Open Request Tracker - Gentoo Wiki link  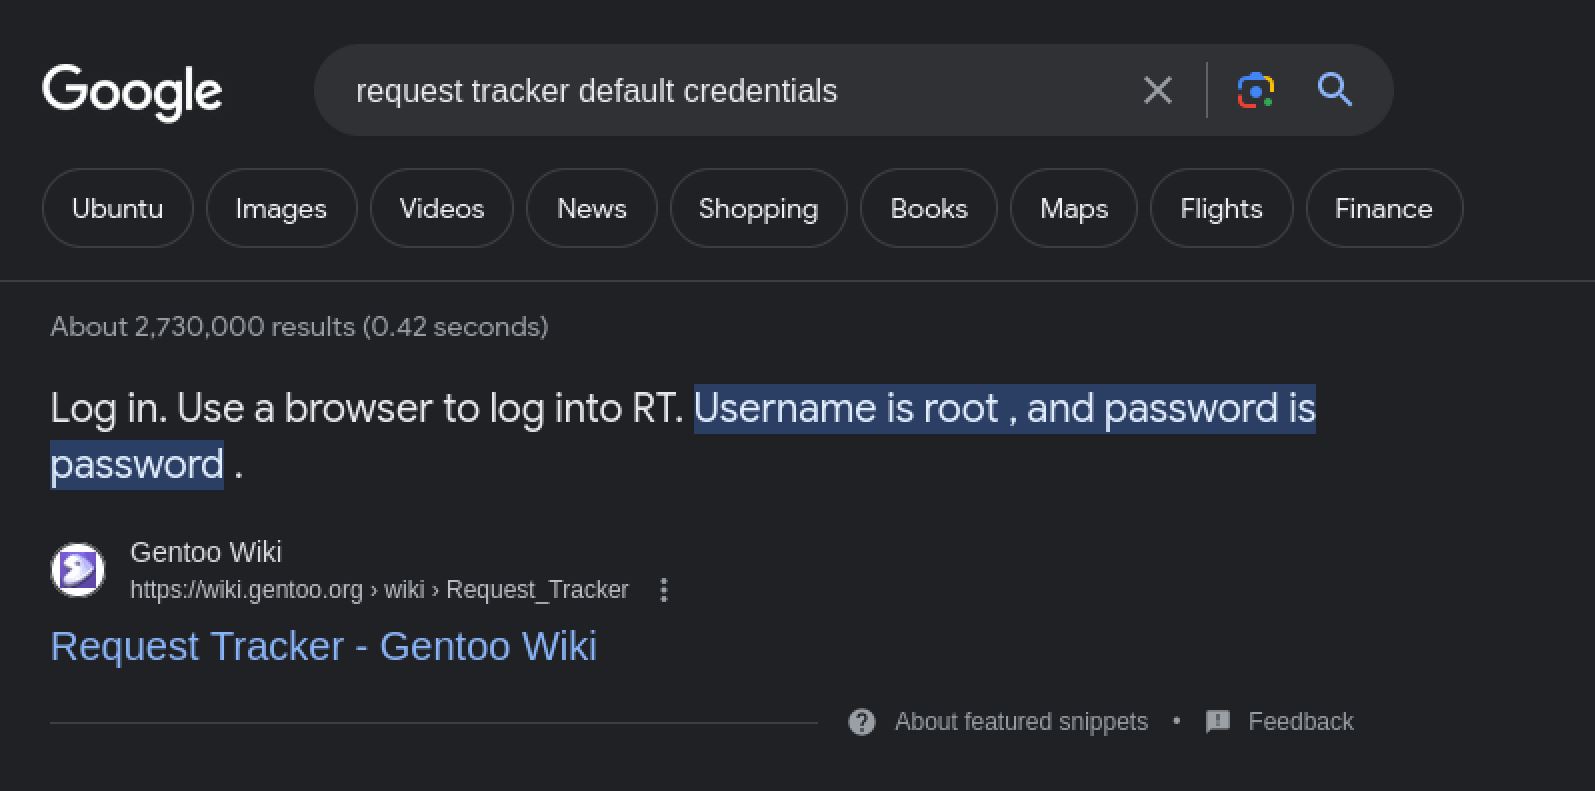coord(323,646)
